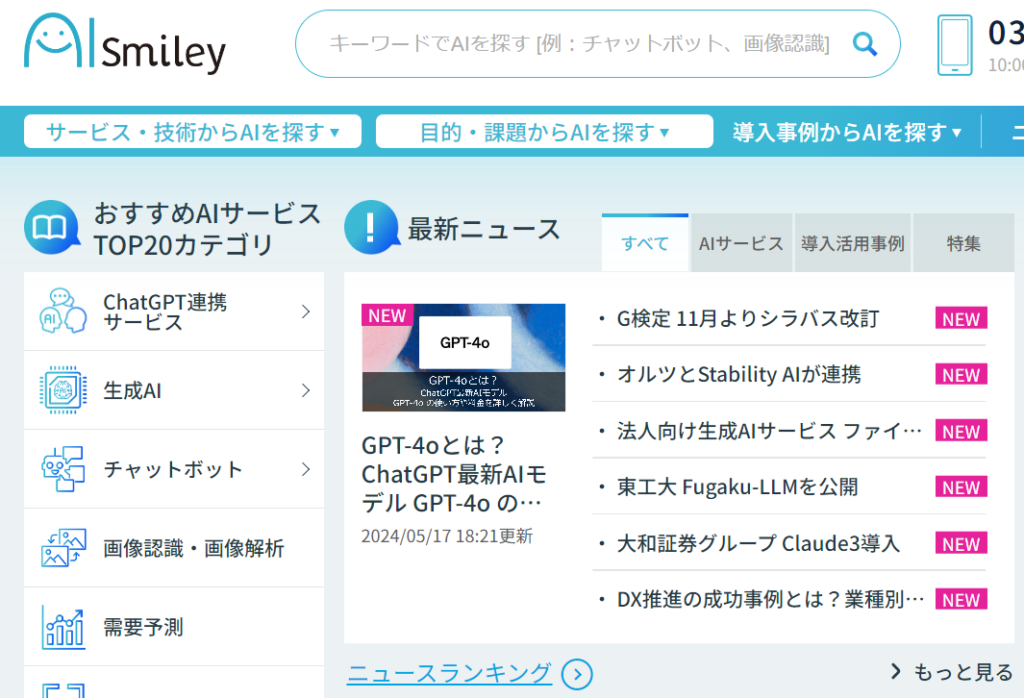Expand 生成AI row chevron
Screen dimensions: 1024x698
coord(306,390)
